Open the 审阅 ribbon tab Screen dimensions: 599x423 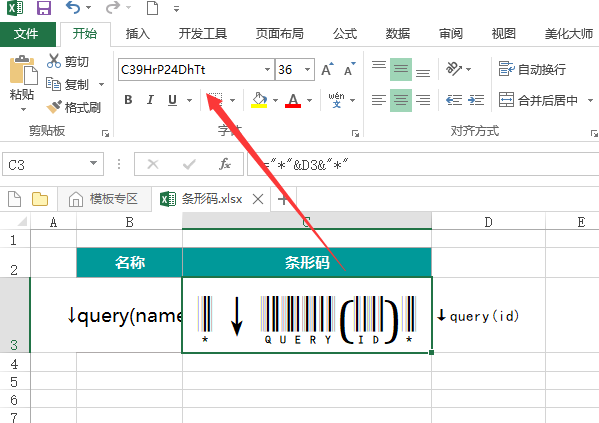[451, 34]
